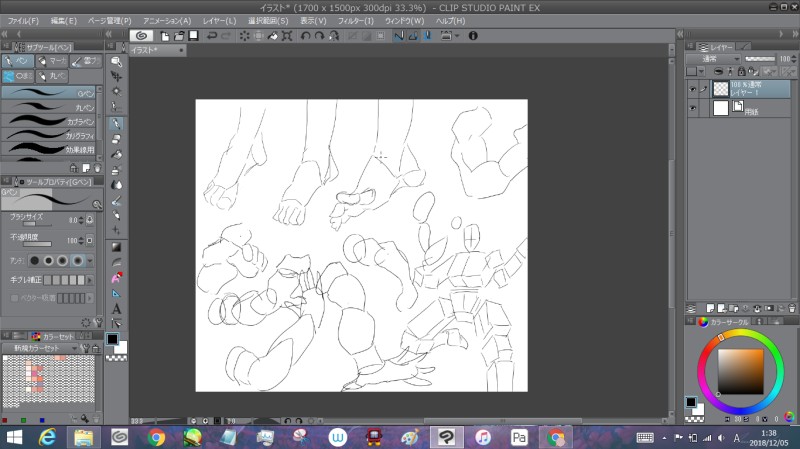Select the 丸ペン sub tool
Viewport: 800px width, 449px height.
(49, 107)
